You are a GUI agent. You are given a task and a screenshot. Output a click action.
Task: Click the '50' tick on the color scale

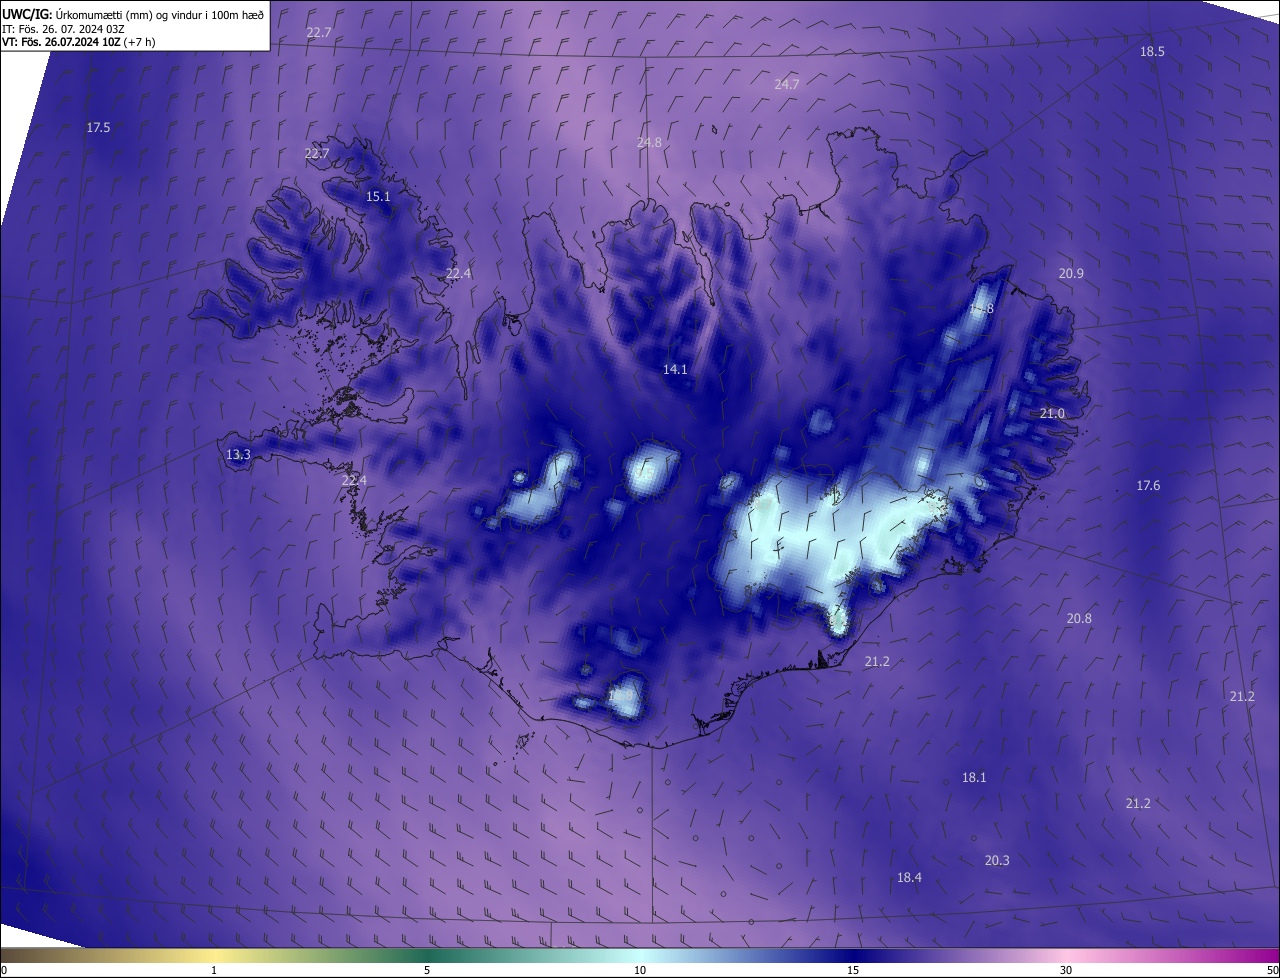1272,970
